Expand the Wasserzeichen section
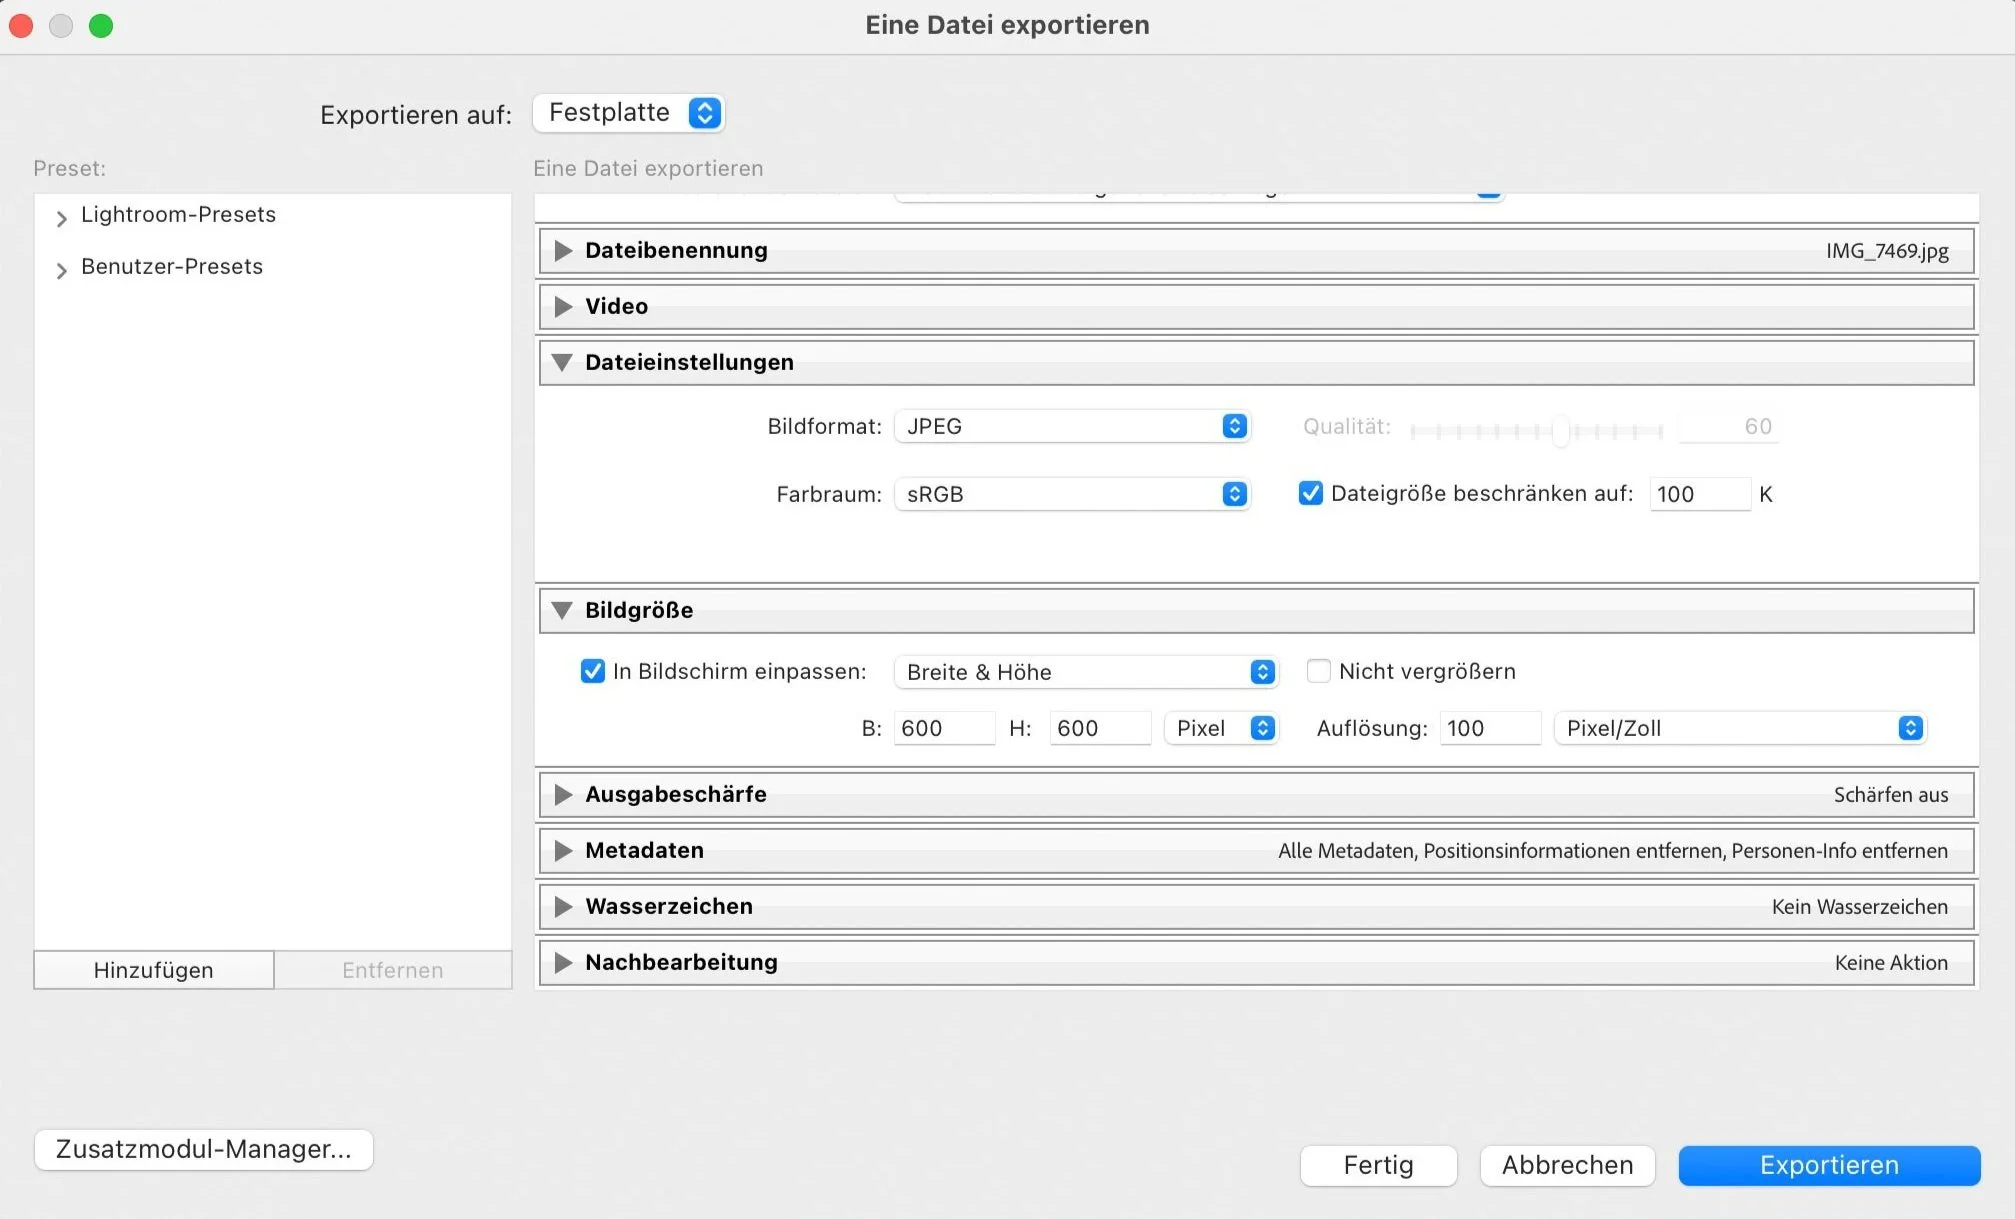This screenshot has height=1219, width=2015. 563,906
